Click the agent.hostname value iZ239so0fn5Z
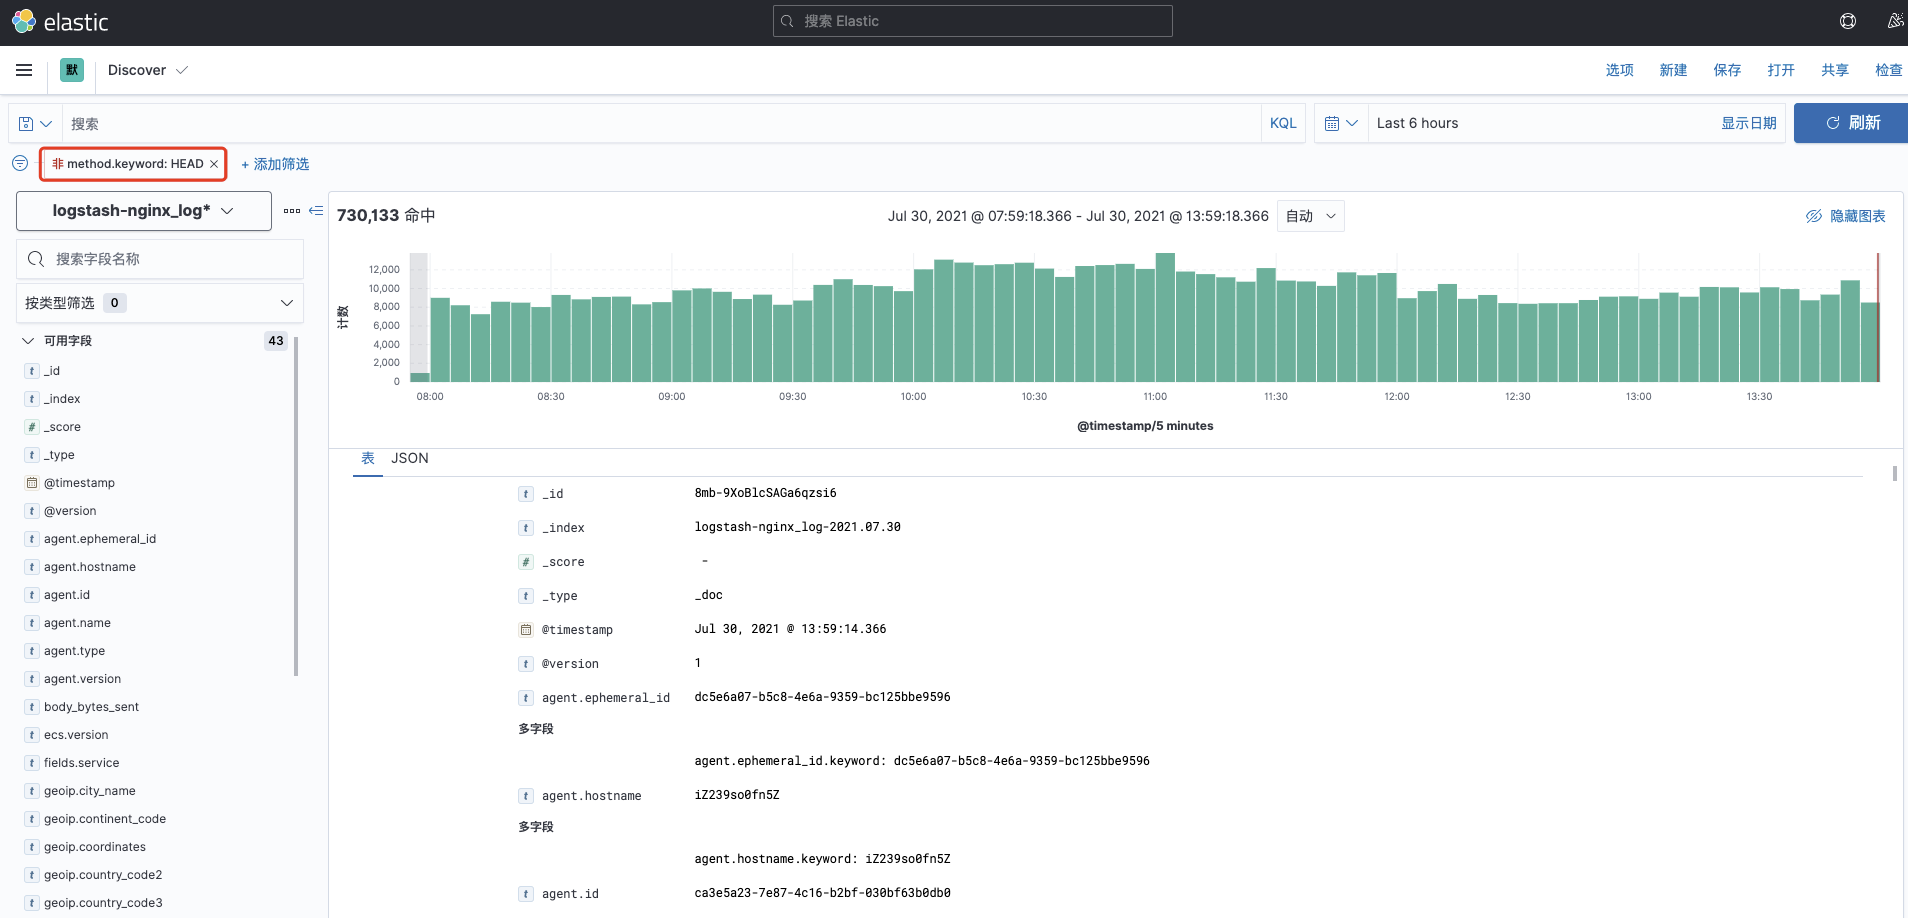This screenshot has height=918, width=1908. 737,795
